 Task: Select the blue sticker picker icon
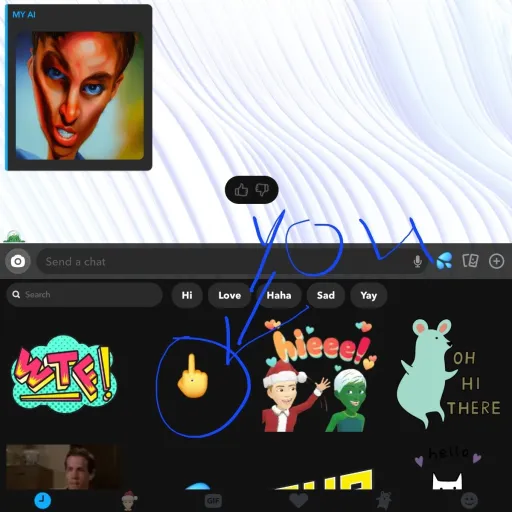coord(445,261)
